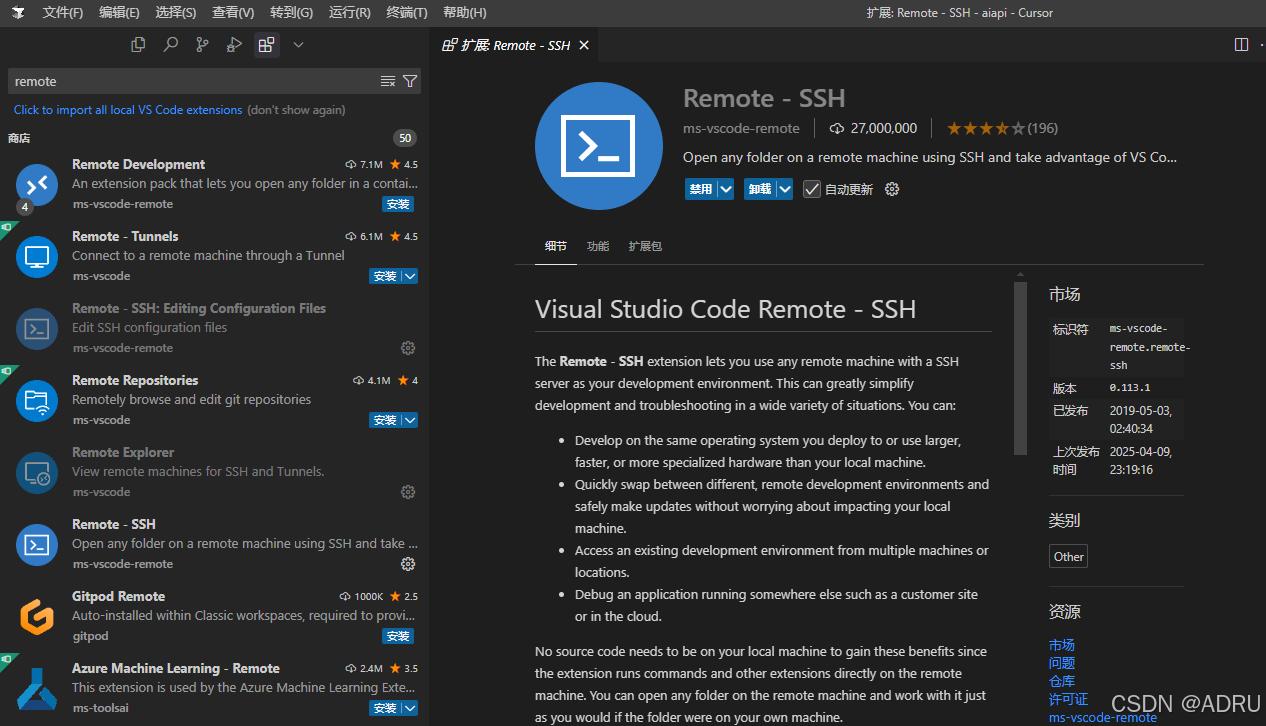Open the 市场 marketplace resource link
This screenshot has width=1266, height=726.
[1062, 645]
